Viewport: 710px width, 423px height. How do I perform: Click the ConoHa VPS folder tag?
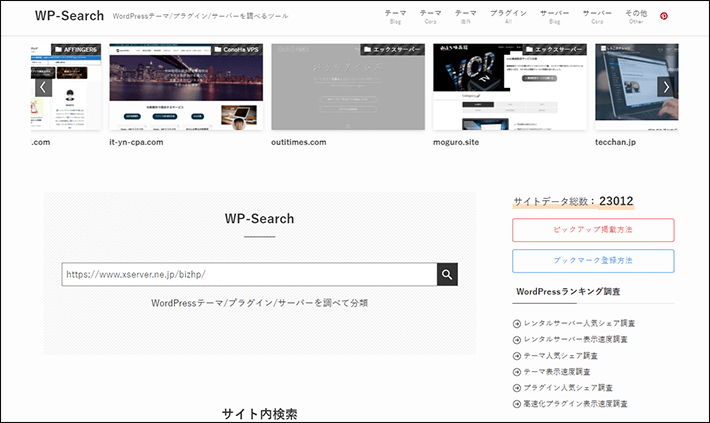click(237, 49)
